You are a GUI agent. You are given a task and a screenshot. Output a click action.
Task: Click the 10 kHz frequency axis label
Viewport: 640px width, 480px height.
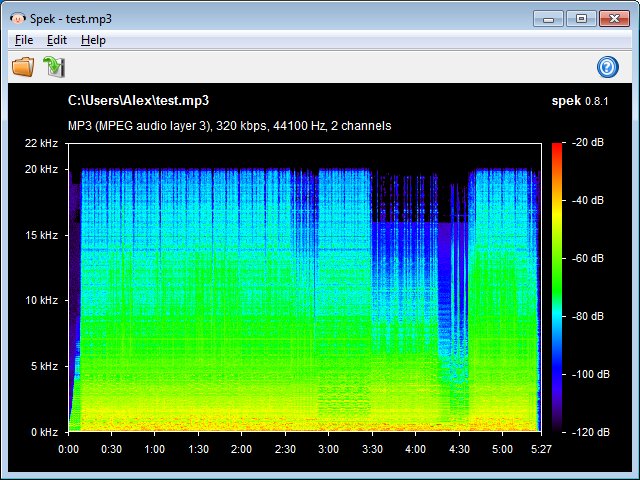(x=41, y=301)
